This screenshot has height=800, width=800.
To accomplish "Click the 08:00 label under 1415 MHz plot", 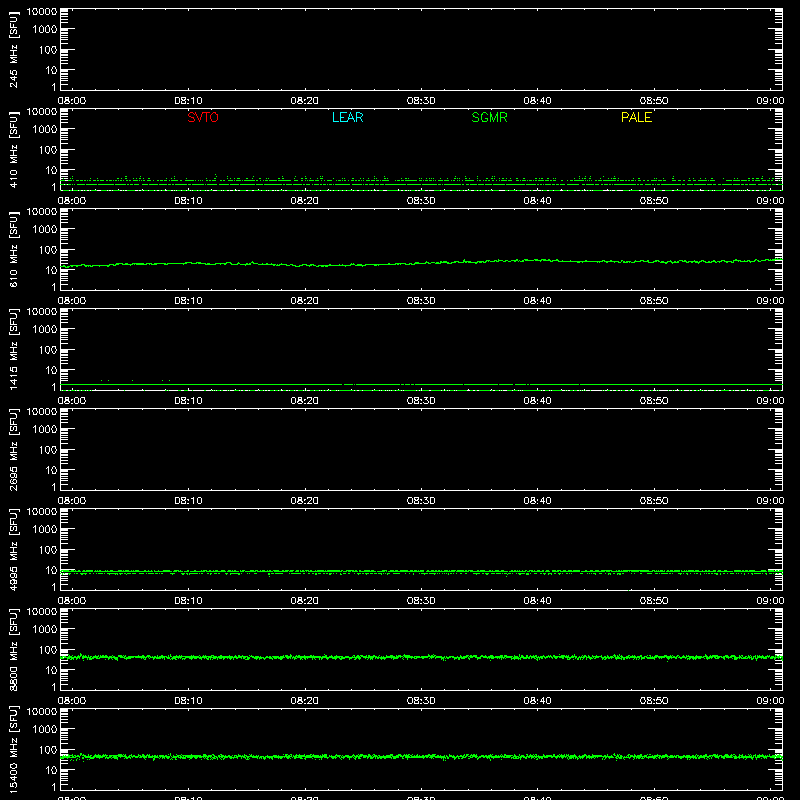I will tap(71, 401).
